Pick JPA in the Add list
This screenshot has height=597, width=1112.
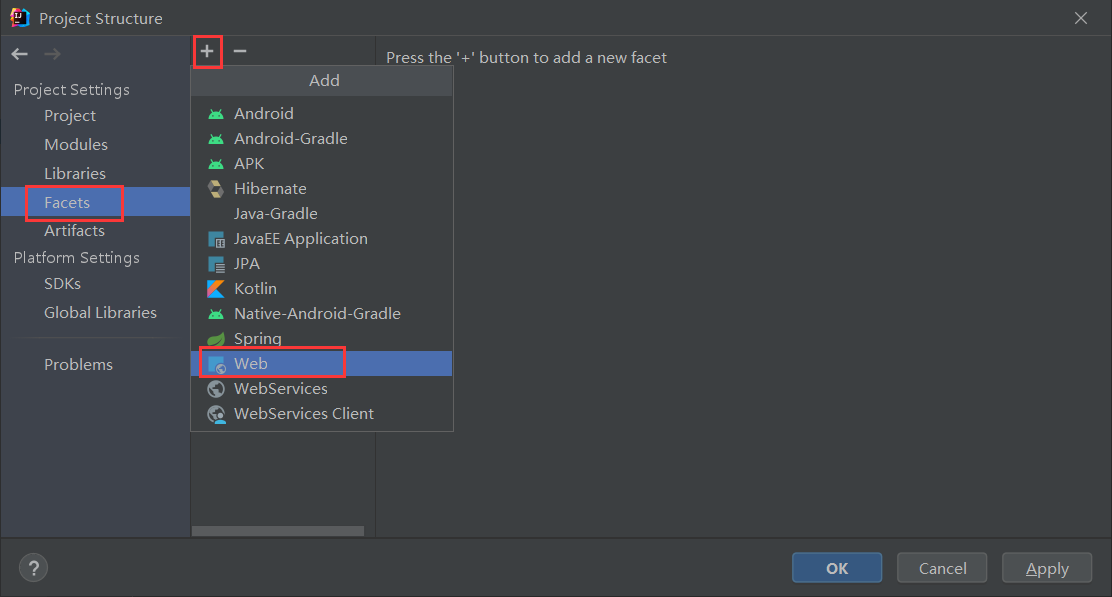pos(246,264)
